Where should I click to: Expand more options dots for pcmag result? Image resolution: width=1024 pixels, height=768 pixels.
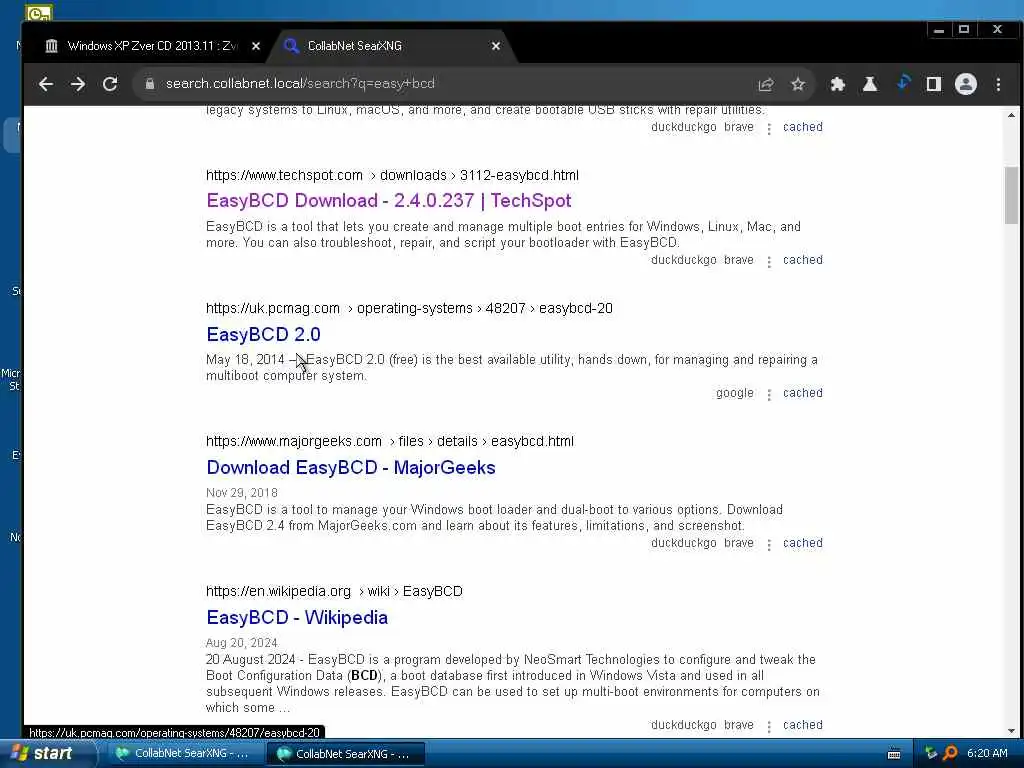[769, 394]
